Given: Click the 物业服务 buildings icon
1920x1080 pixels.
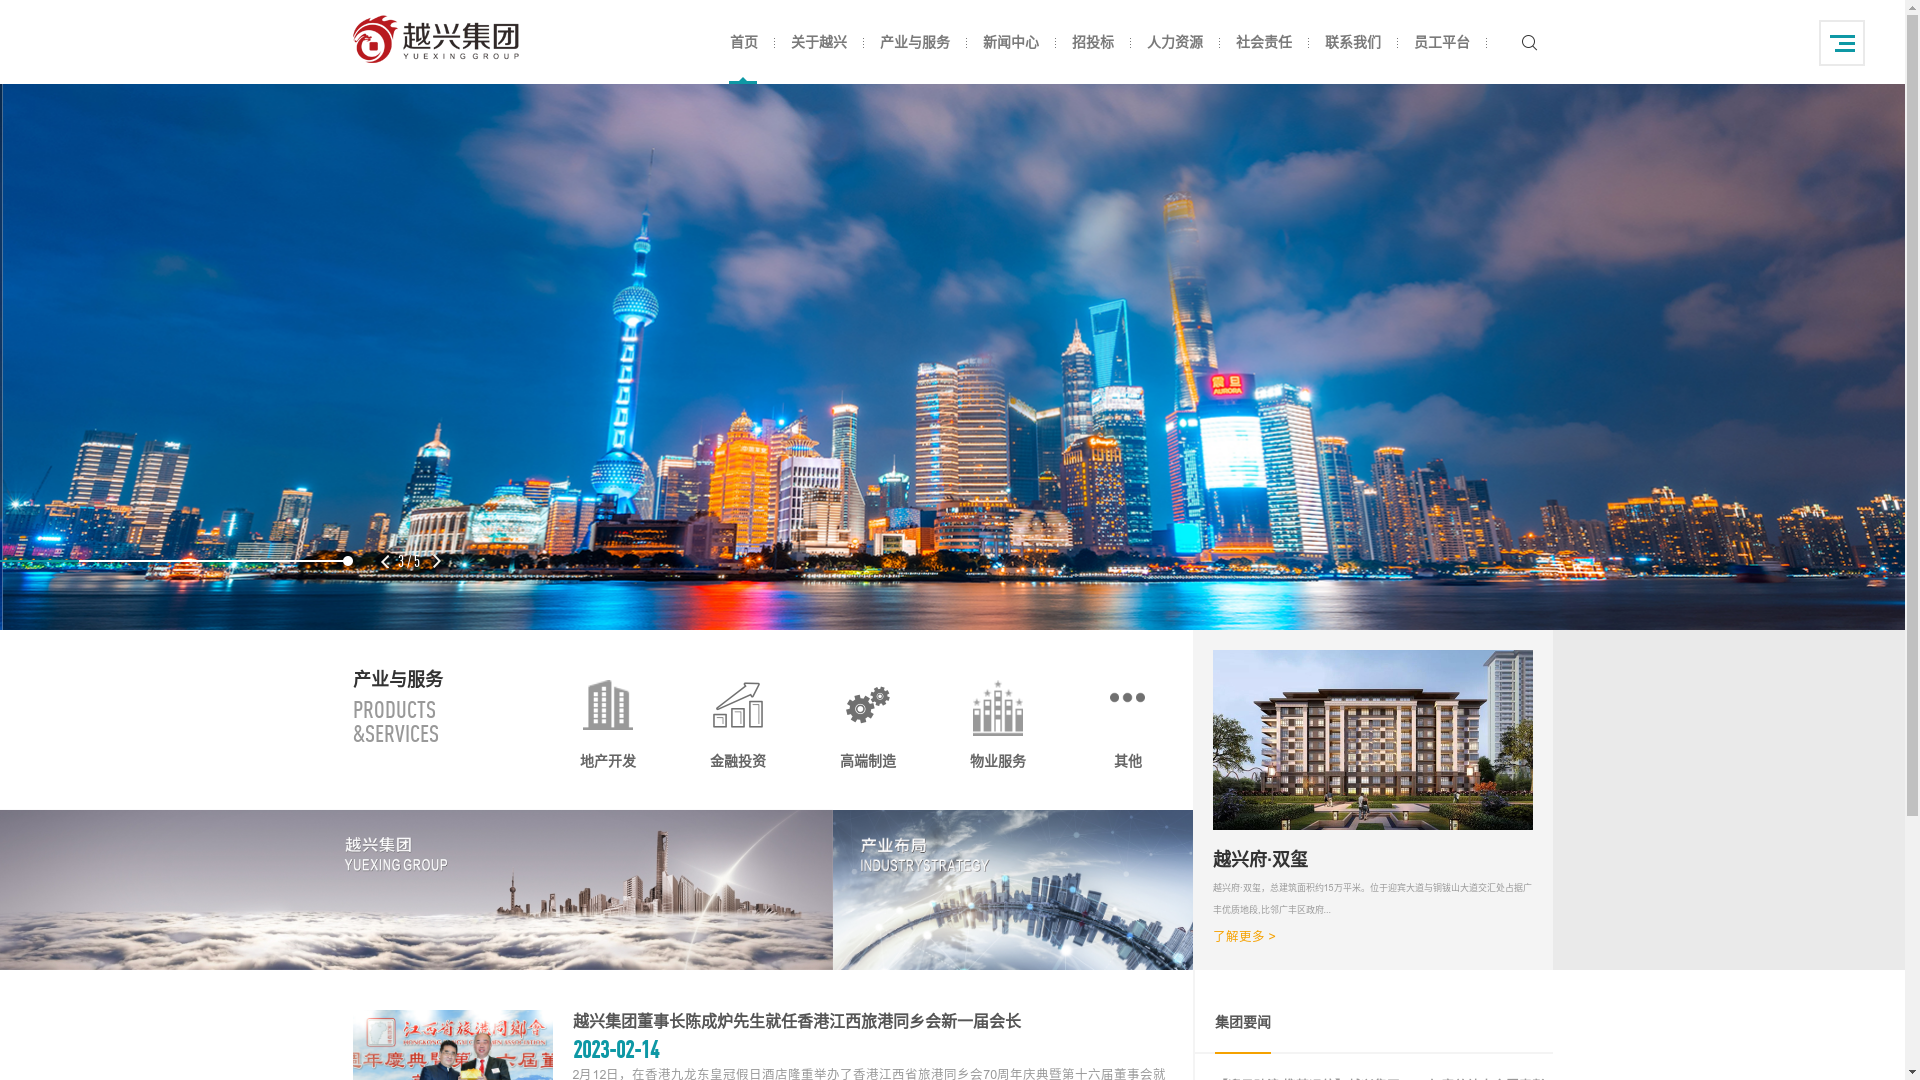Looking at the screenshot, I should click(x=998, y=707).
